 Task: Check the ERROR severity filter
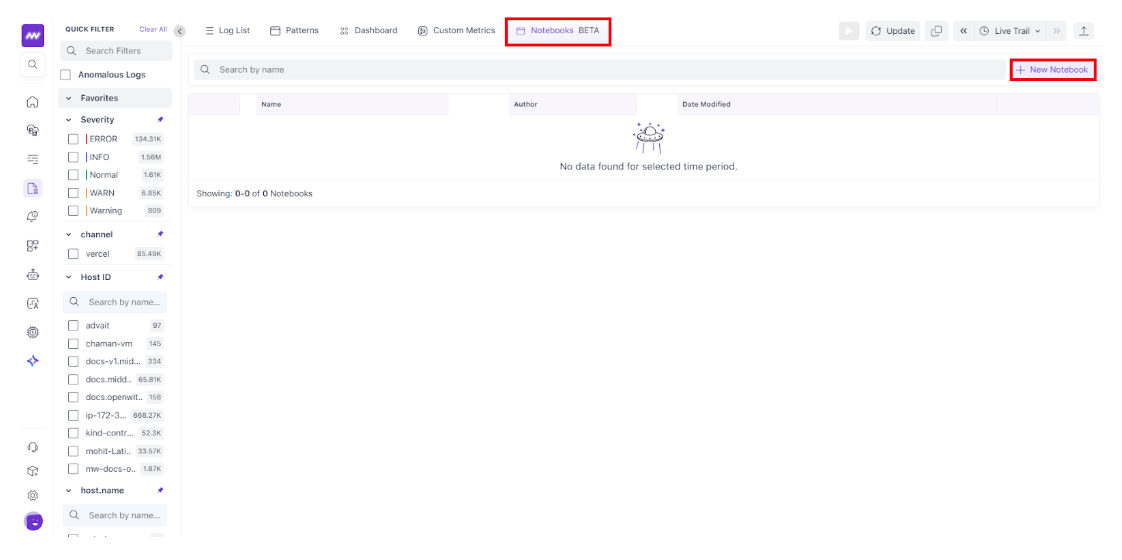(73, 139)
